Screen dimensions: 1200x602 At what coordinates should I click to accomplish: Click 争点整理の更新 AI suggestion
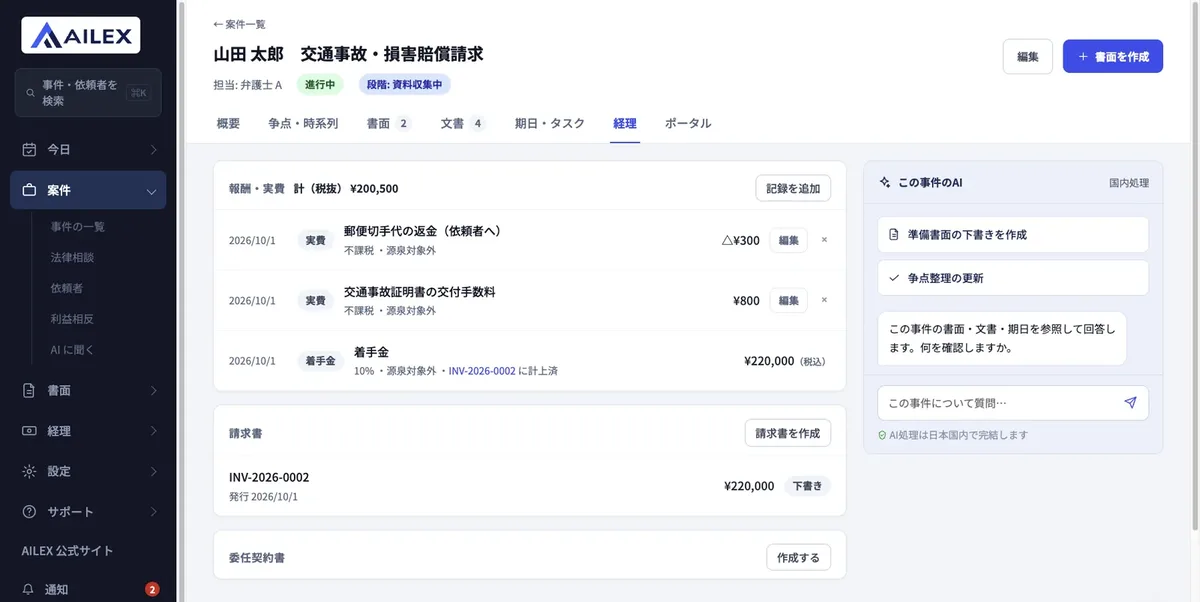coord(1013,278)
